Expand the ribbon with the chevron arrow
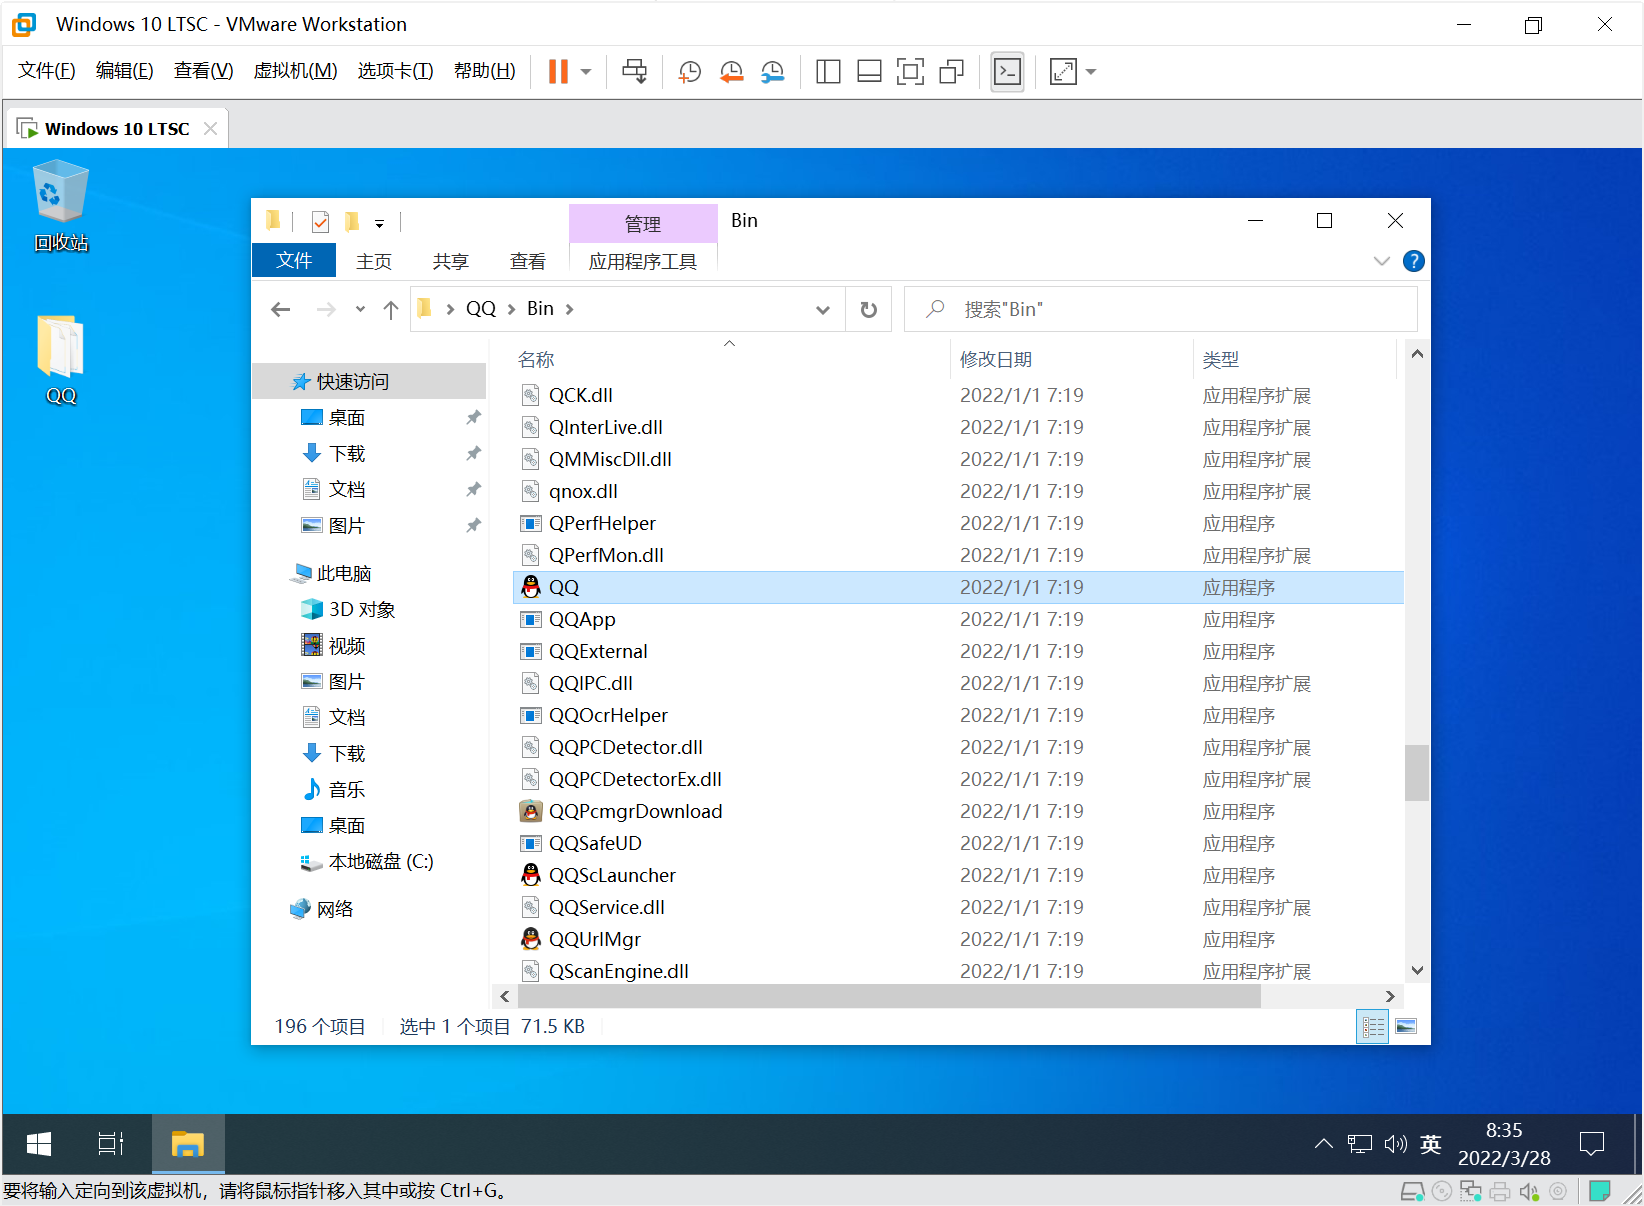1644x1206 pixels. pyautogui.click(x=1381, y=261)
